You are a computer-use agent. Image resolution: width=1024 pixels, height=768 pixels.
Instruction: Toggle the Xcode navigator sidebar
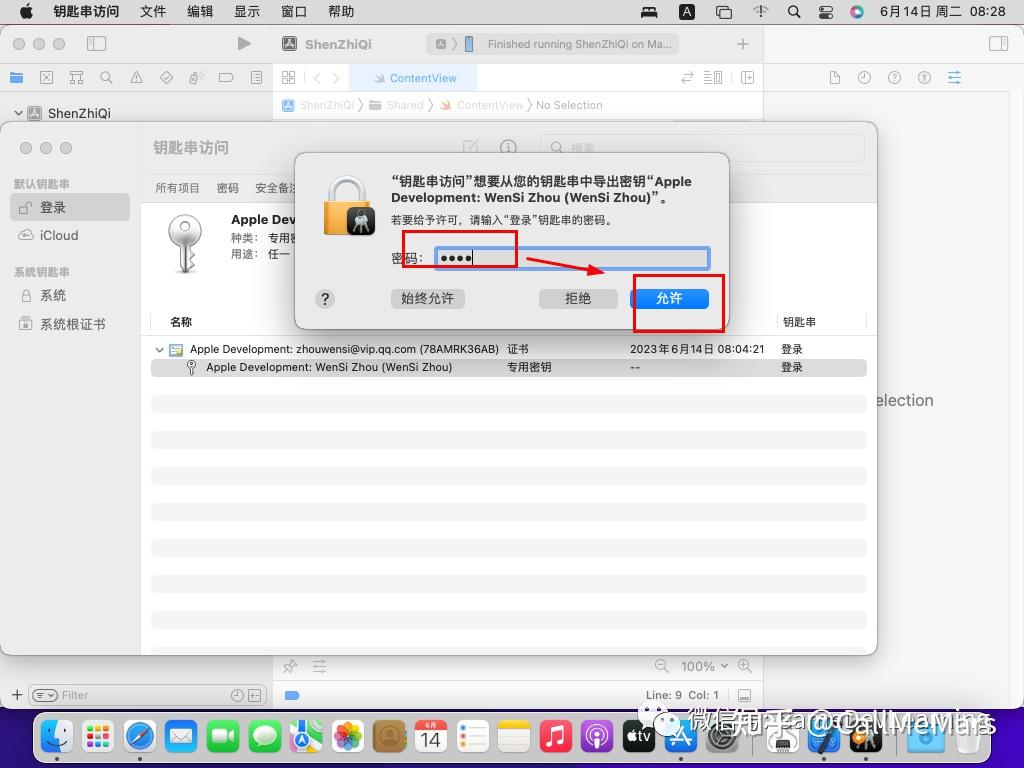tap(96, 44)
